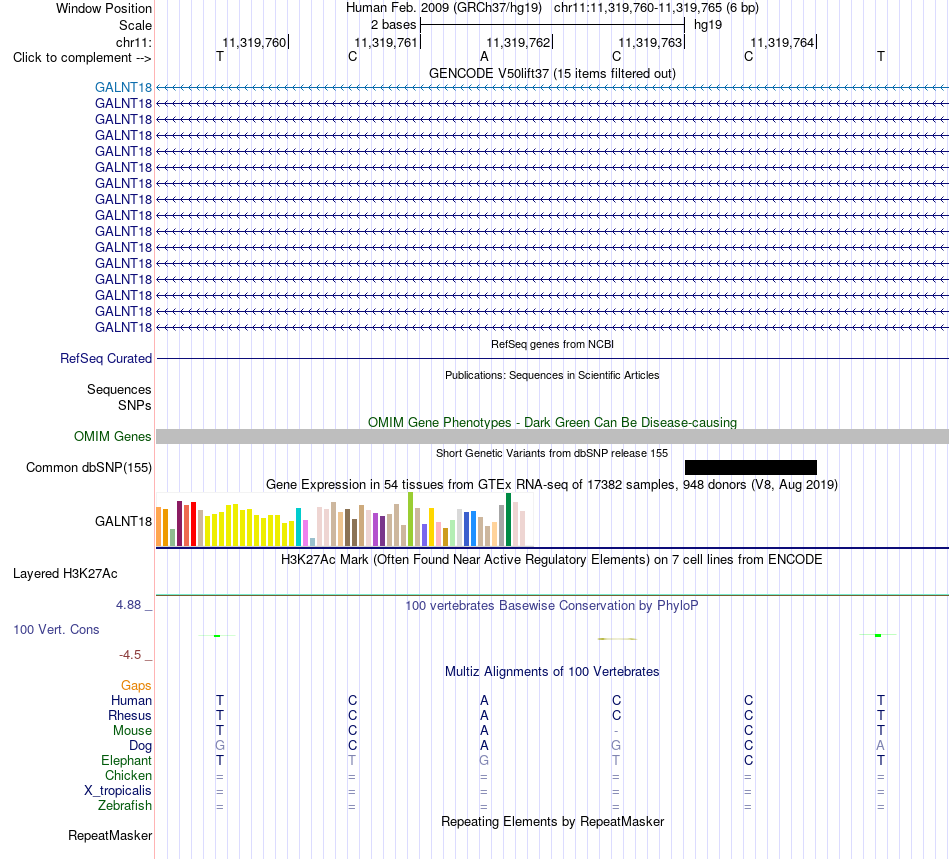This screenshot has height=859, width=950.
Task: Select the Dog alignment row label
Action: tap(140, 746)
